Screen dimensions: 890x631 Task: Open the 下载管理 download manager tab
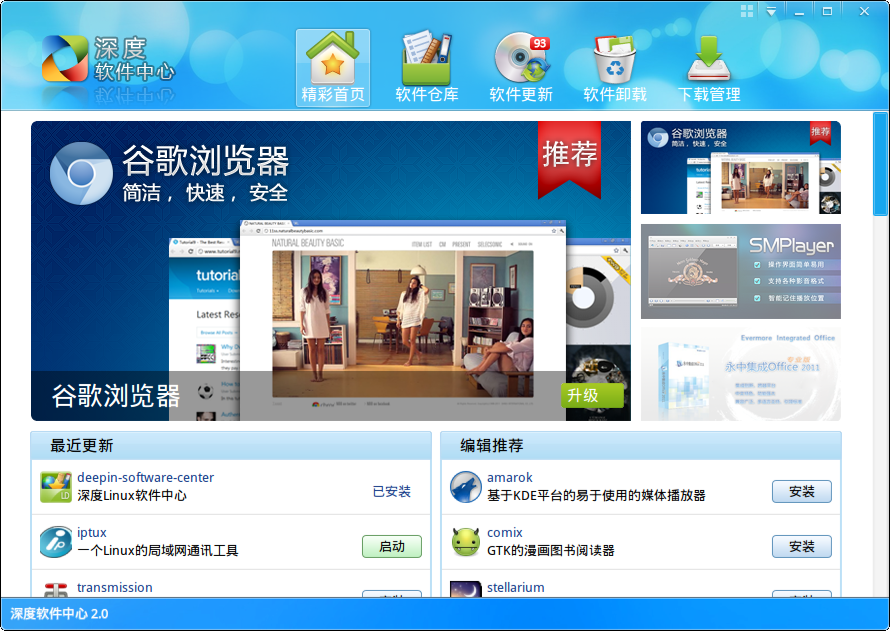click(x=710, y=68)
